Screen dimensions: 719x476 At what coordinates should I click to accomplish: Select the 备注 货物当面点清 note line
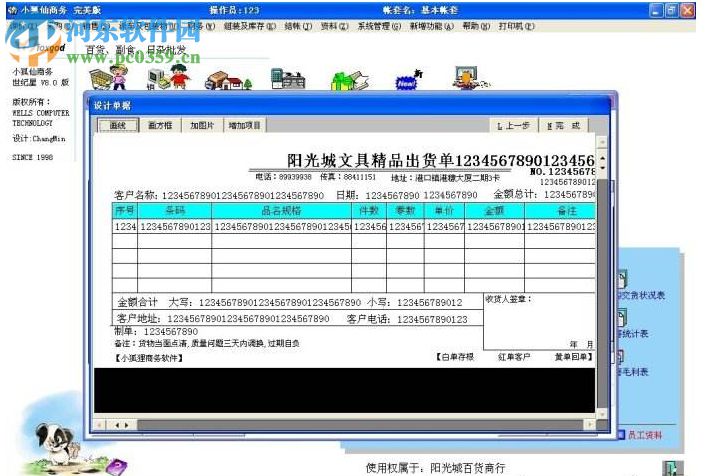pos(207,343)
